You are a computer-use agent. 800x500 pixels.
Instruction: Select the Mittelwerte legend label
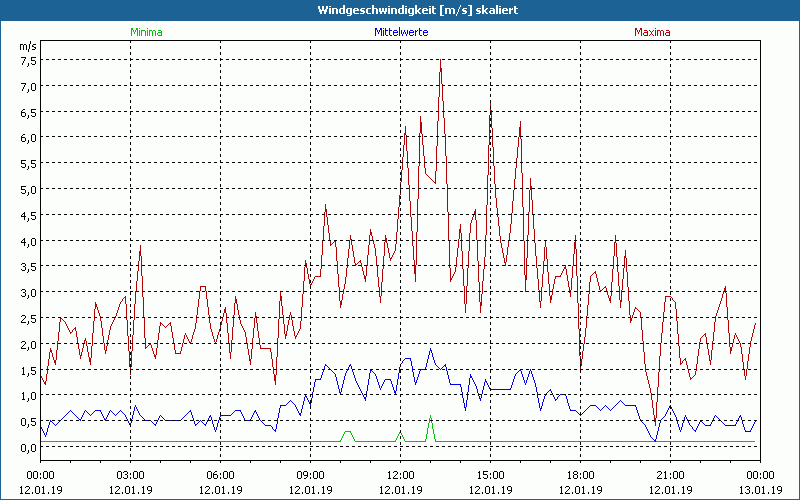point(400,32)
